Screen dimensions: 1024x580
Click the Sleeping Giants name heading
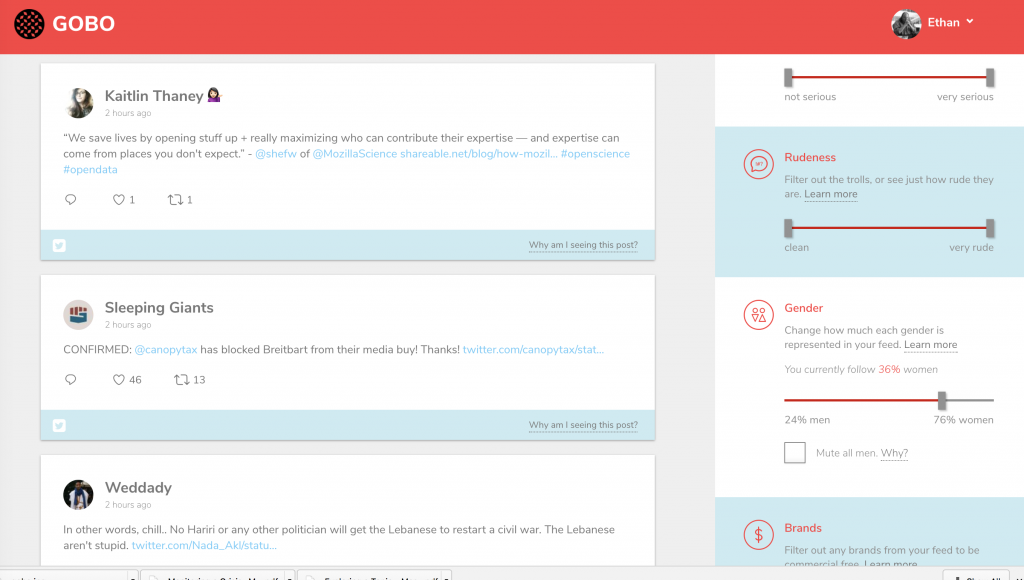pos(159,308)
